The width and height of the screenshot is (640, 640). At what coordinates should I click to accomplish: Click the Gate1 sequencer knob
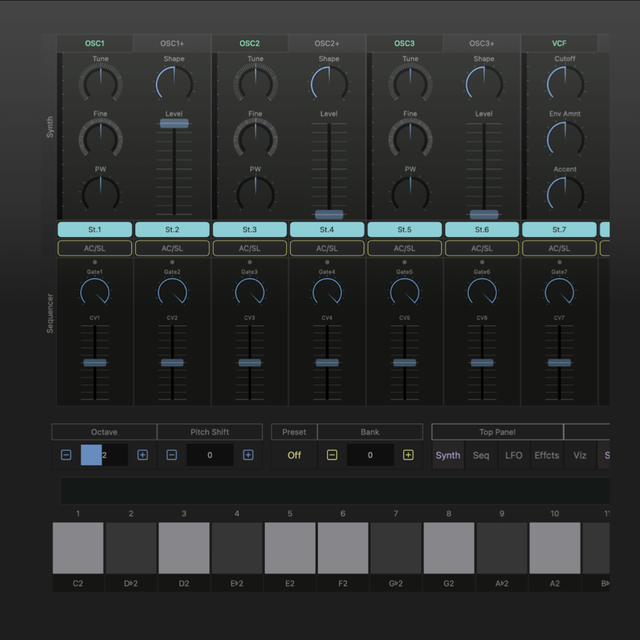(95, 293)
